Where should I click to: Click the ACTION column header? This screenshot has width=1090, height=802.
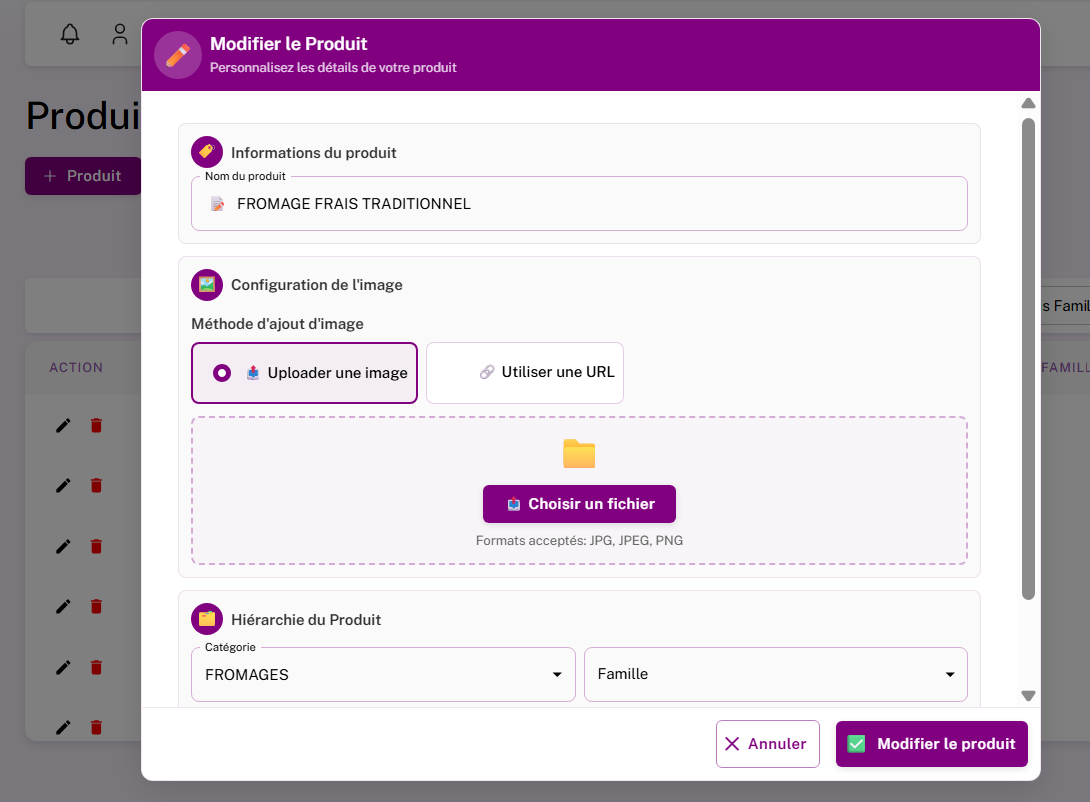click(76, 368)
